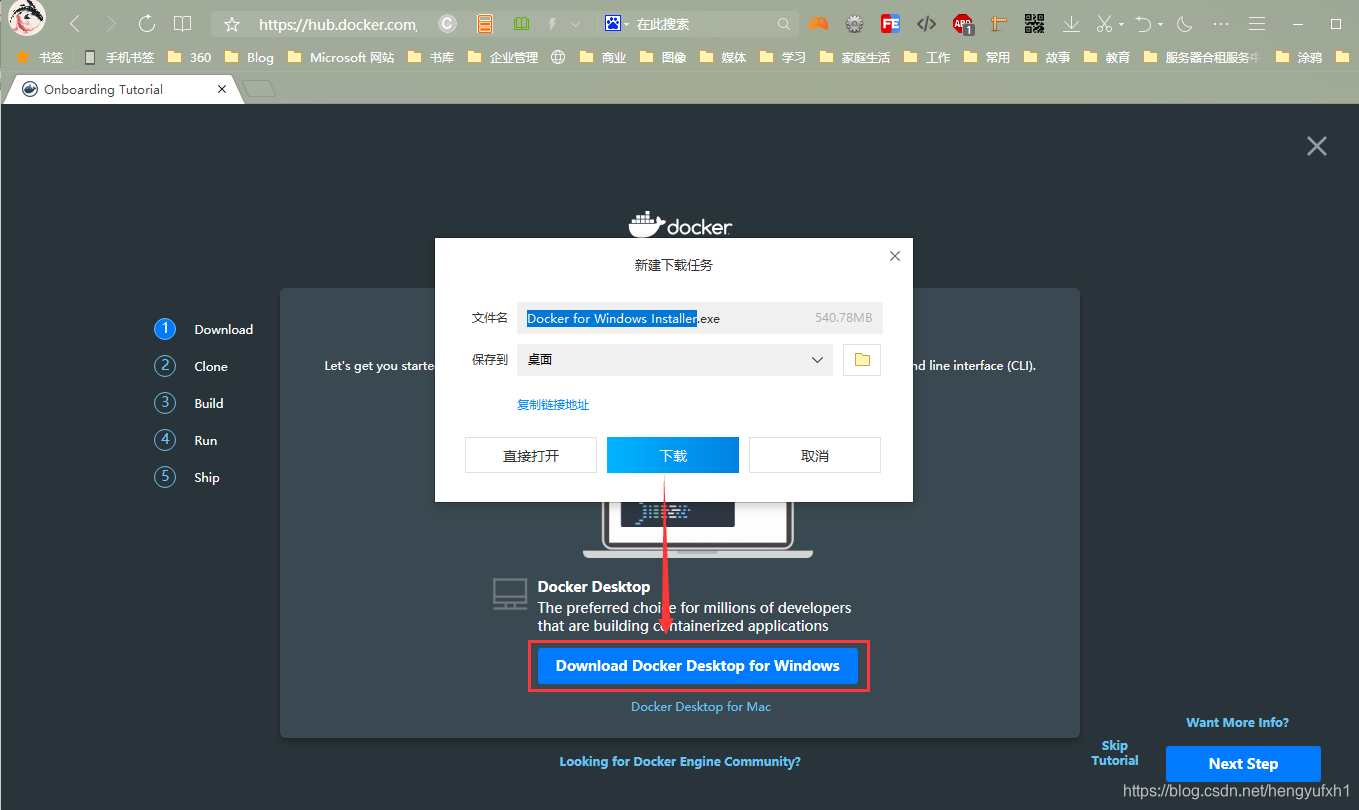Open the 书签 bookmarks star menu
This screenshot has height=810, width=1359.
pyautogui.click(x=39, y=57)
